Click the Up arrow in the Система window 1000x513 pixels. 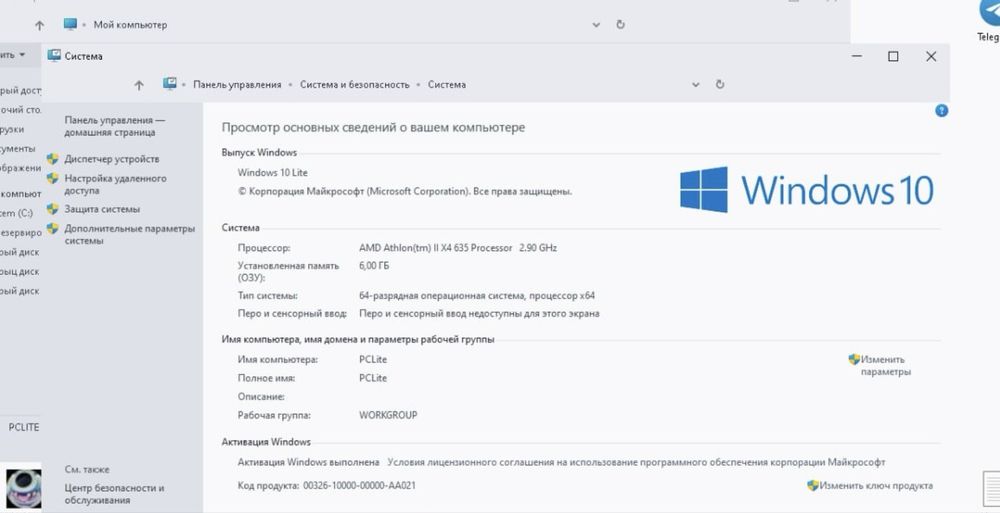point(139,85)
